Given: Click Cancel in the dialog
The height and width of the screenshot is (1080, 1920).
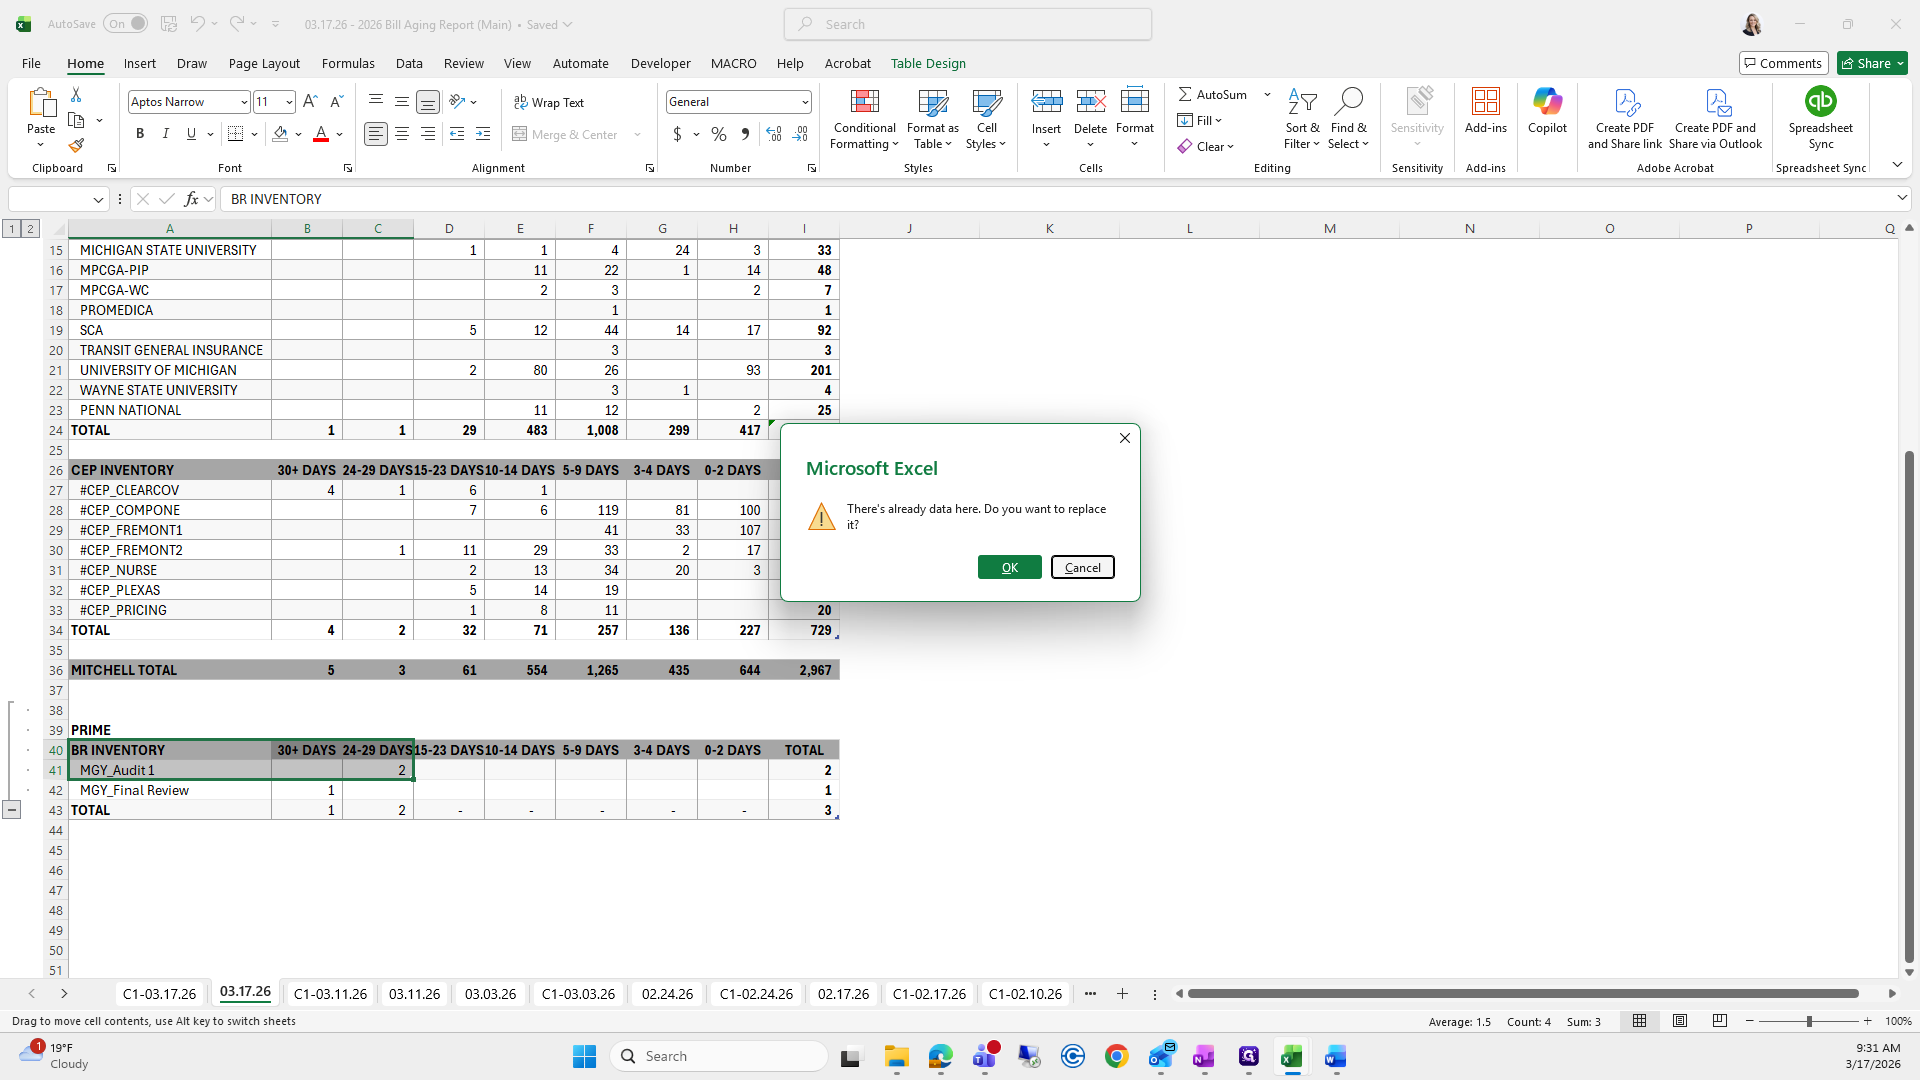Looking at the screenshot, I should pyautogui.click(x=1082, y=567).
